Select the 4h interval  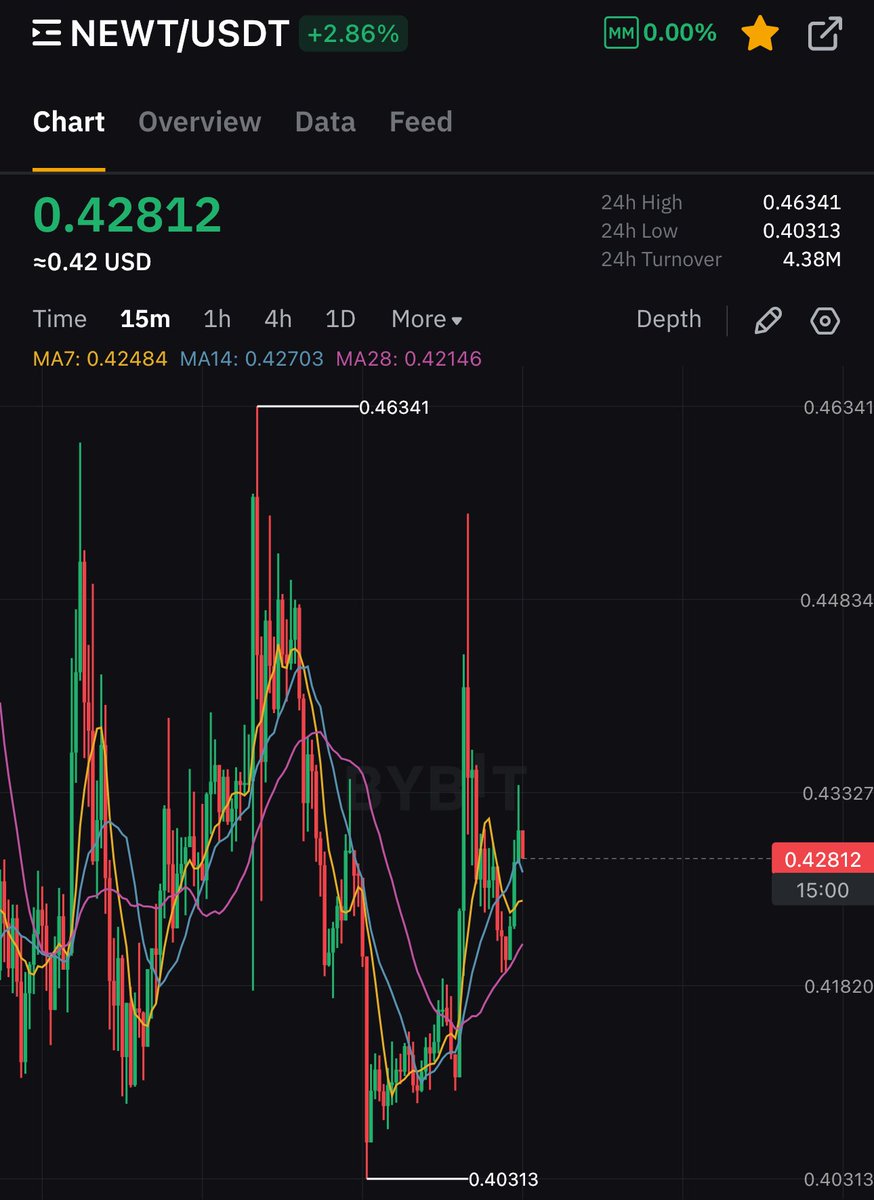[278, 319]
